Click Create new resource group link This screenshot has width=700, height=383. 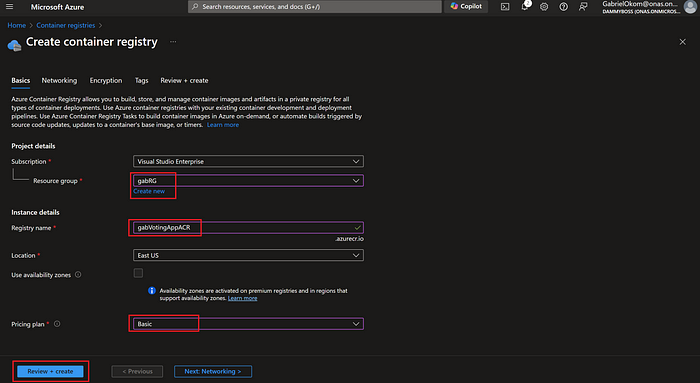tap(149, 191)
